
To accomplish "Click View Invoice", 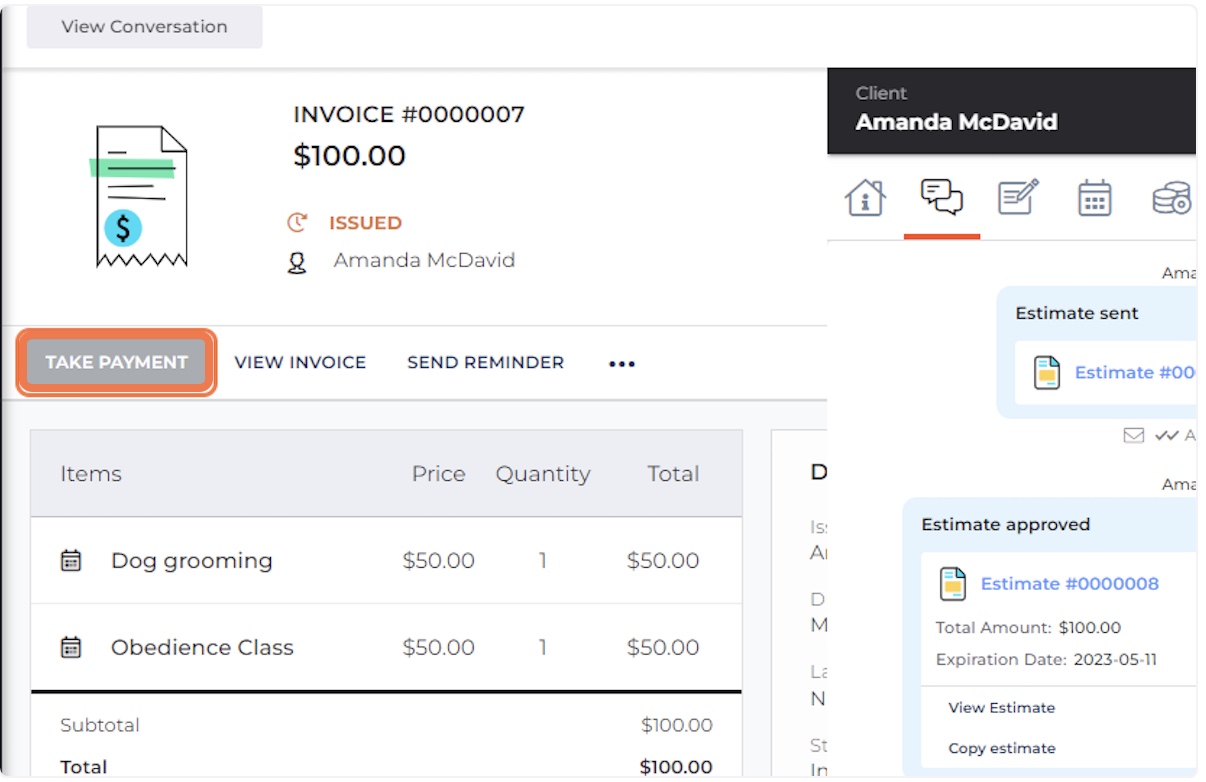I will (x=300, y=362).
